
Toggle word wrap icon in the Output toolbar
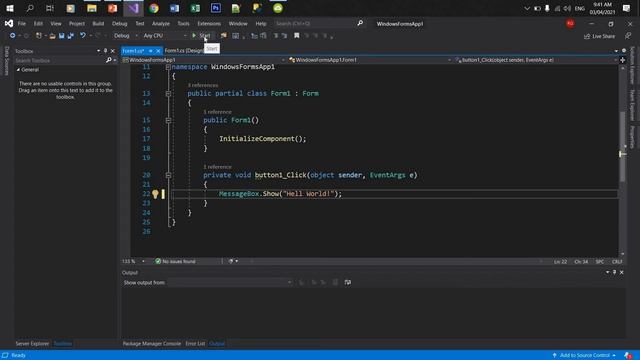click(x=347, y=282)
